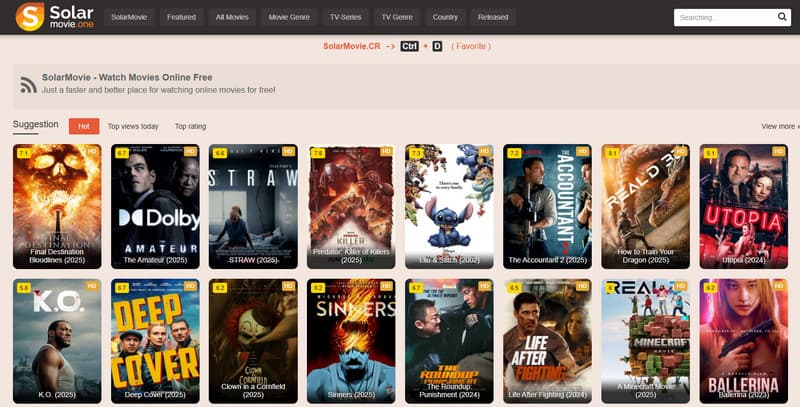Click the Ctrl key badge
The width and height of the screenshot is (800, 407).
pyautogui.click(x=409, y=46)
